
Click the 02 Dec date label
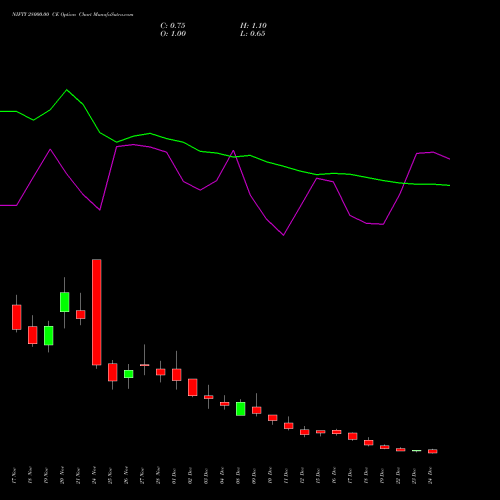click(190, 476)
